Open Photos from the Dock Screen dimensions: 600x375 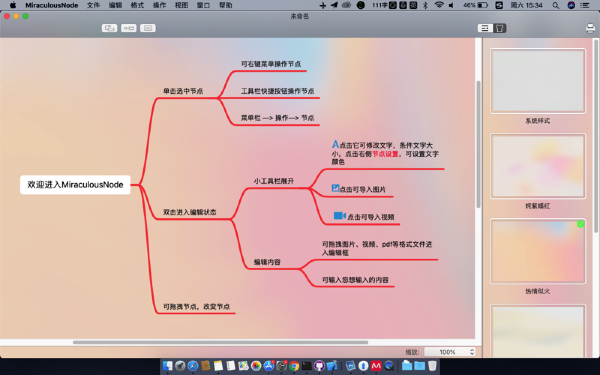(x=256, y=366)
